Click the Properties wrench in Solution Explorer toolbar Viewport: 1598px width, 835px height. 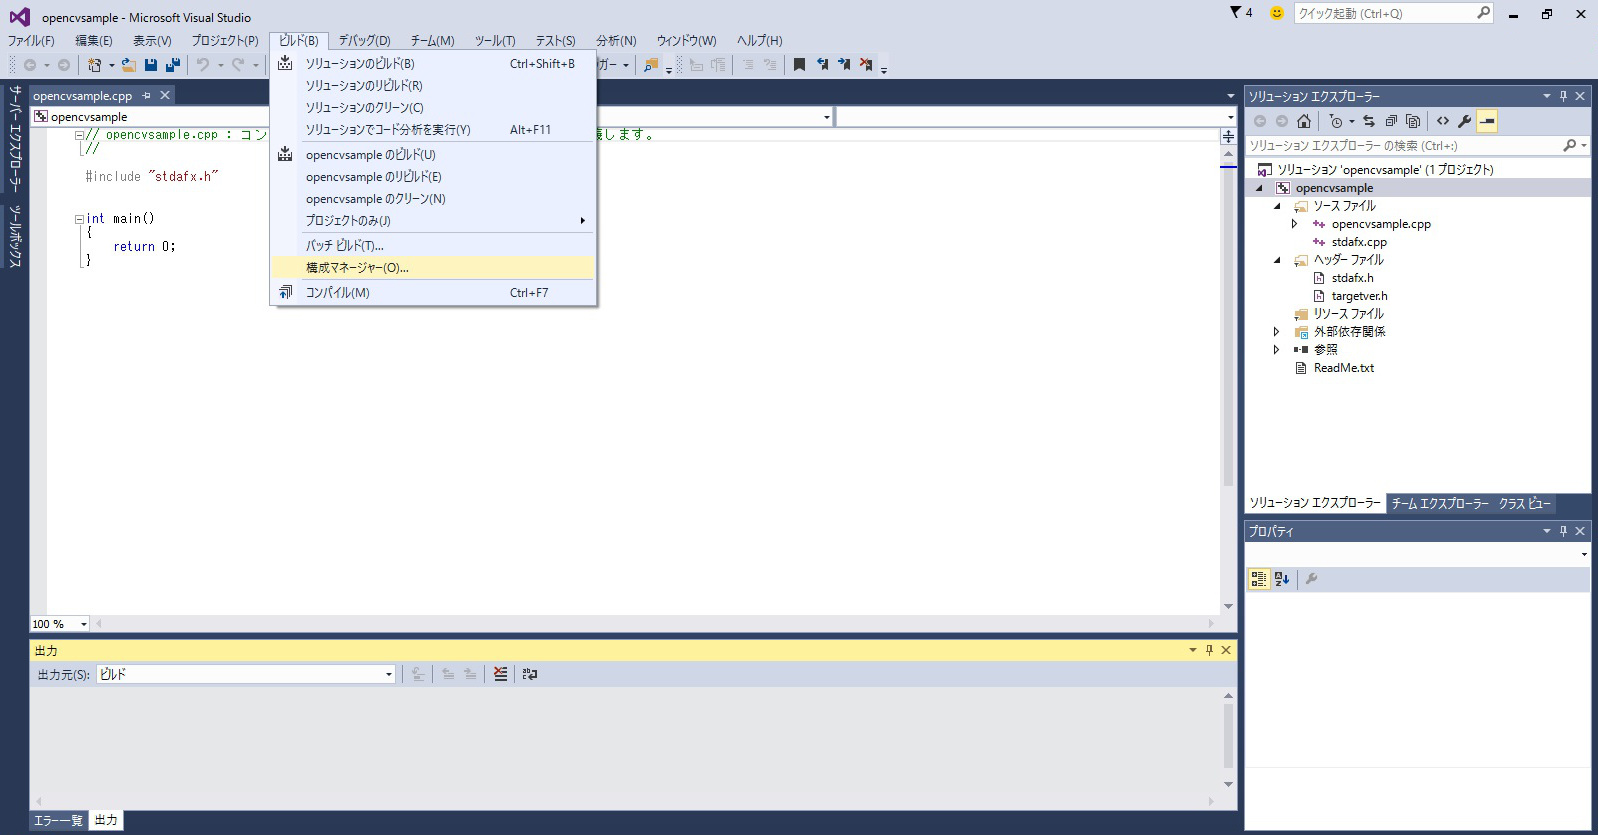point(1464,121)
